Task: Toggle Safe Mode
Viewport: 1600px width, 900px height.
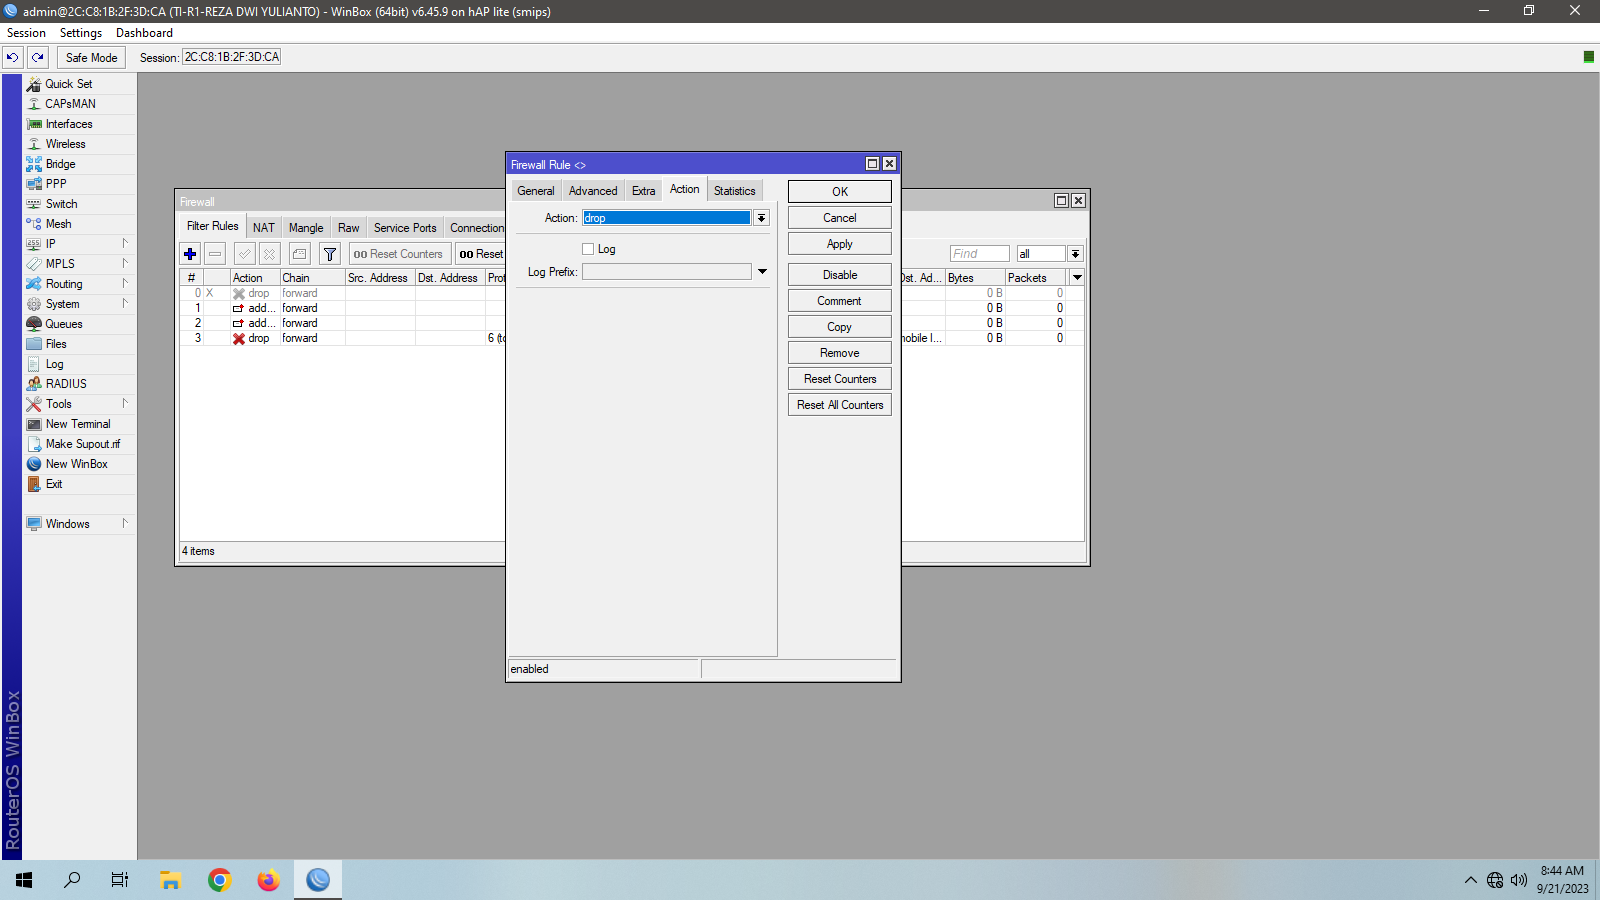Action: [91, 58]
